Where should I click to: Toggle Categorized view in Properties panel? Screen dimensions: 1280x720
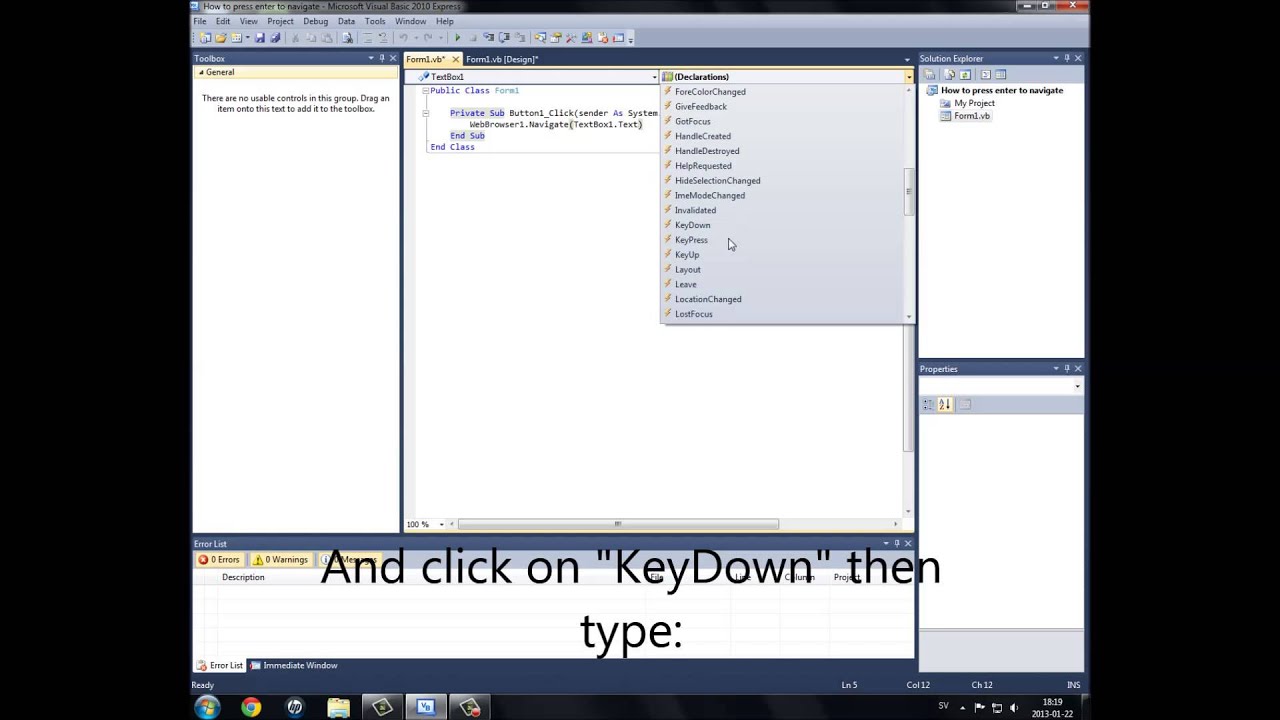[x=928, y=404]
